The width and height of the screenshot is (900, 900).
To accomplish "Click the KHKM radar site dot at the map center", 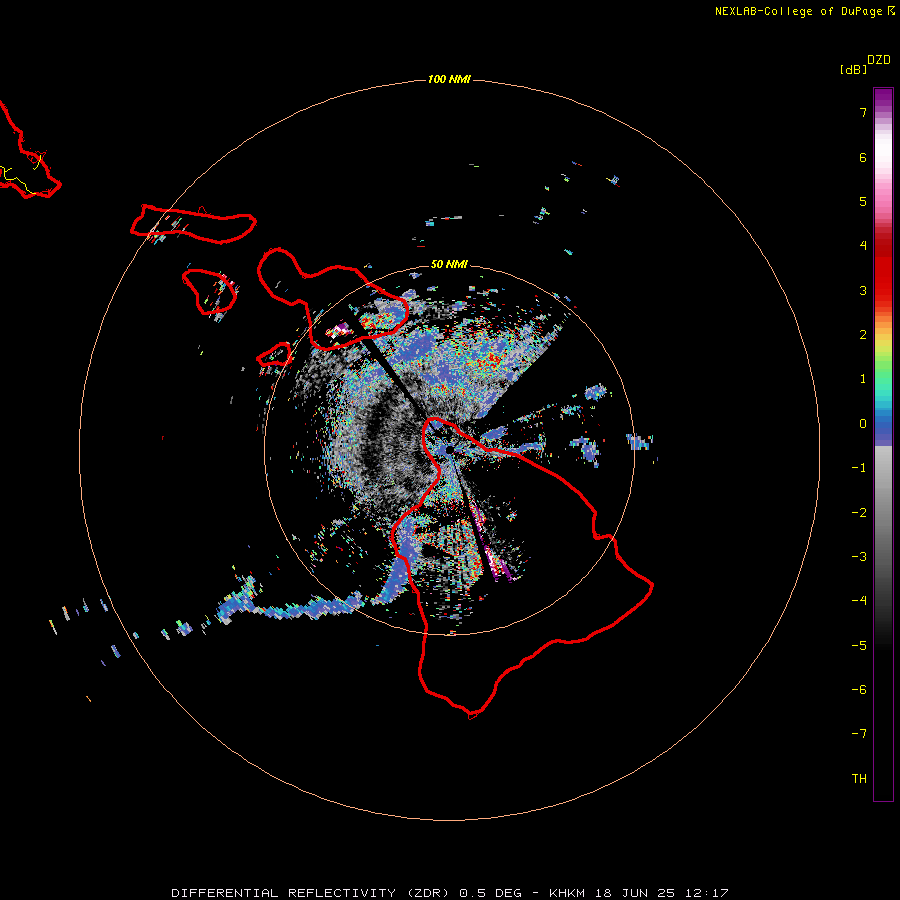I will (x=449, y=450).
